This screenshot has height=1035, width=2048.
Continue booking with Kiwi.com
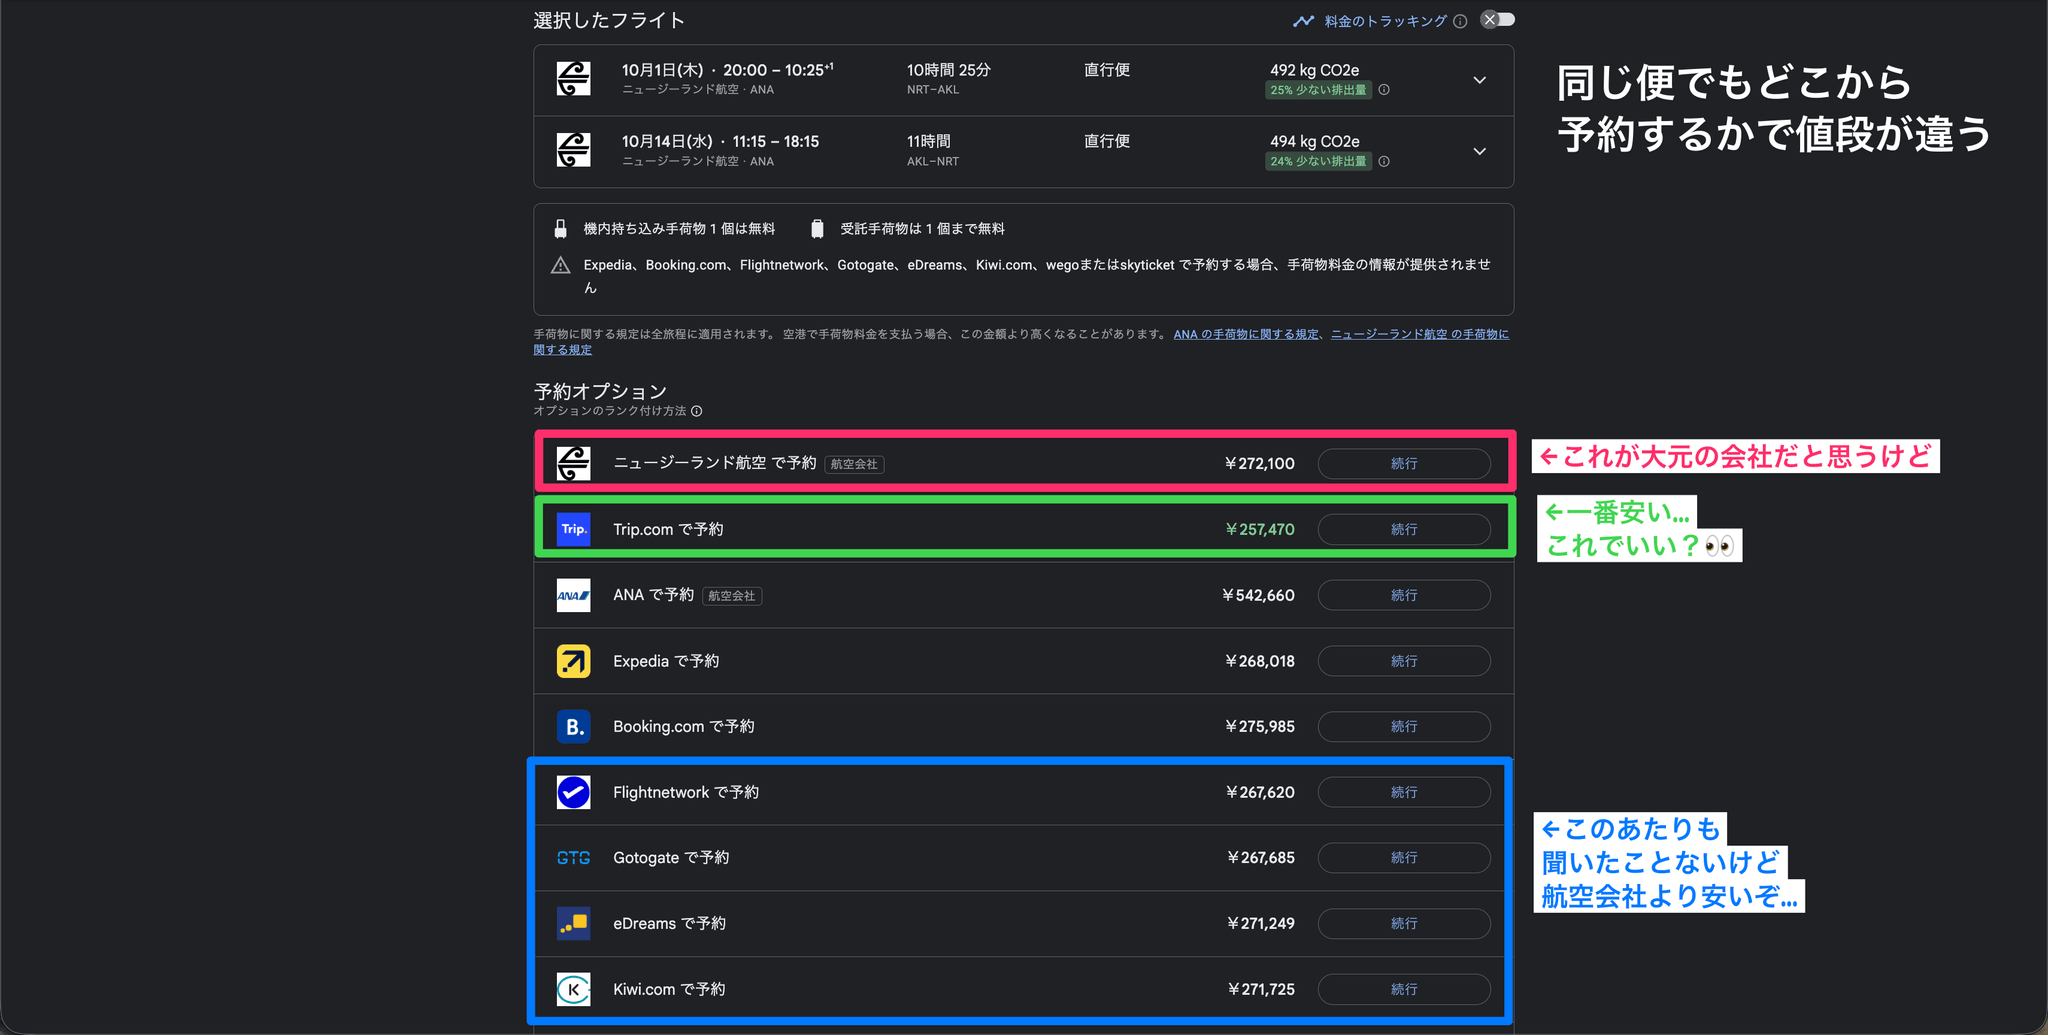(x=1404, y=989)
